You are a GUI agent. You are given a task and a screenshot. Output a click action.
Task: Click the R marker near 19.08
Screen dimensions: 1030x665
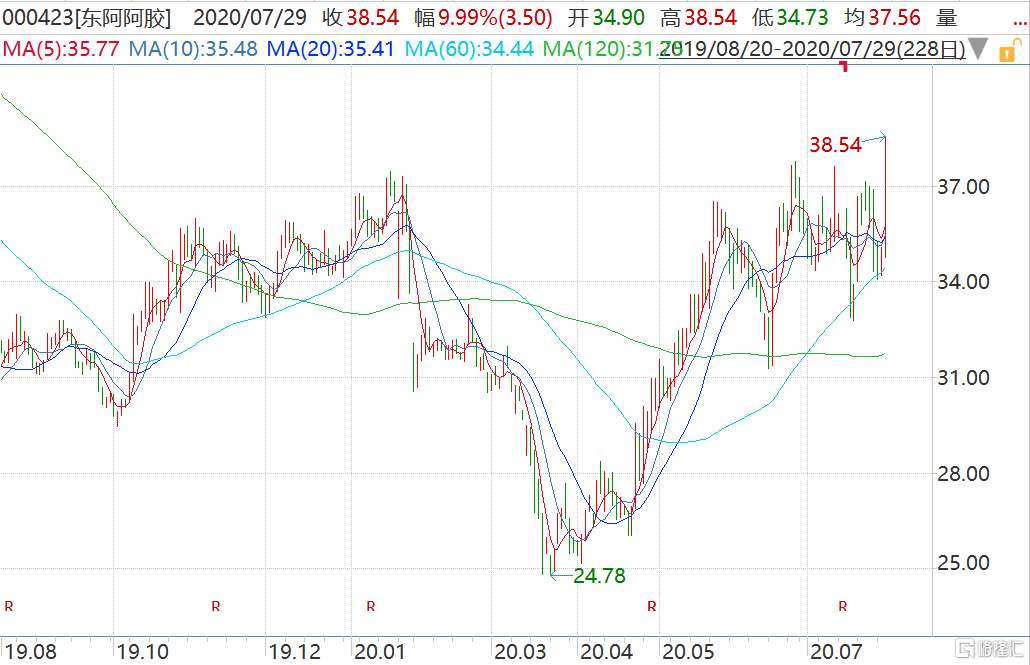(x=10, y=606)
